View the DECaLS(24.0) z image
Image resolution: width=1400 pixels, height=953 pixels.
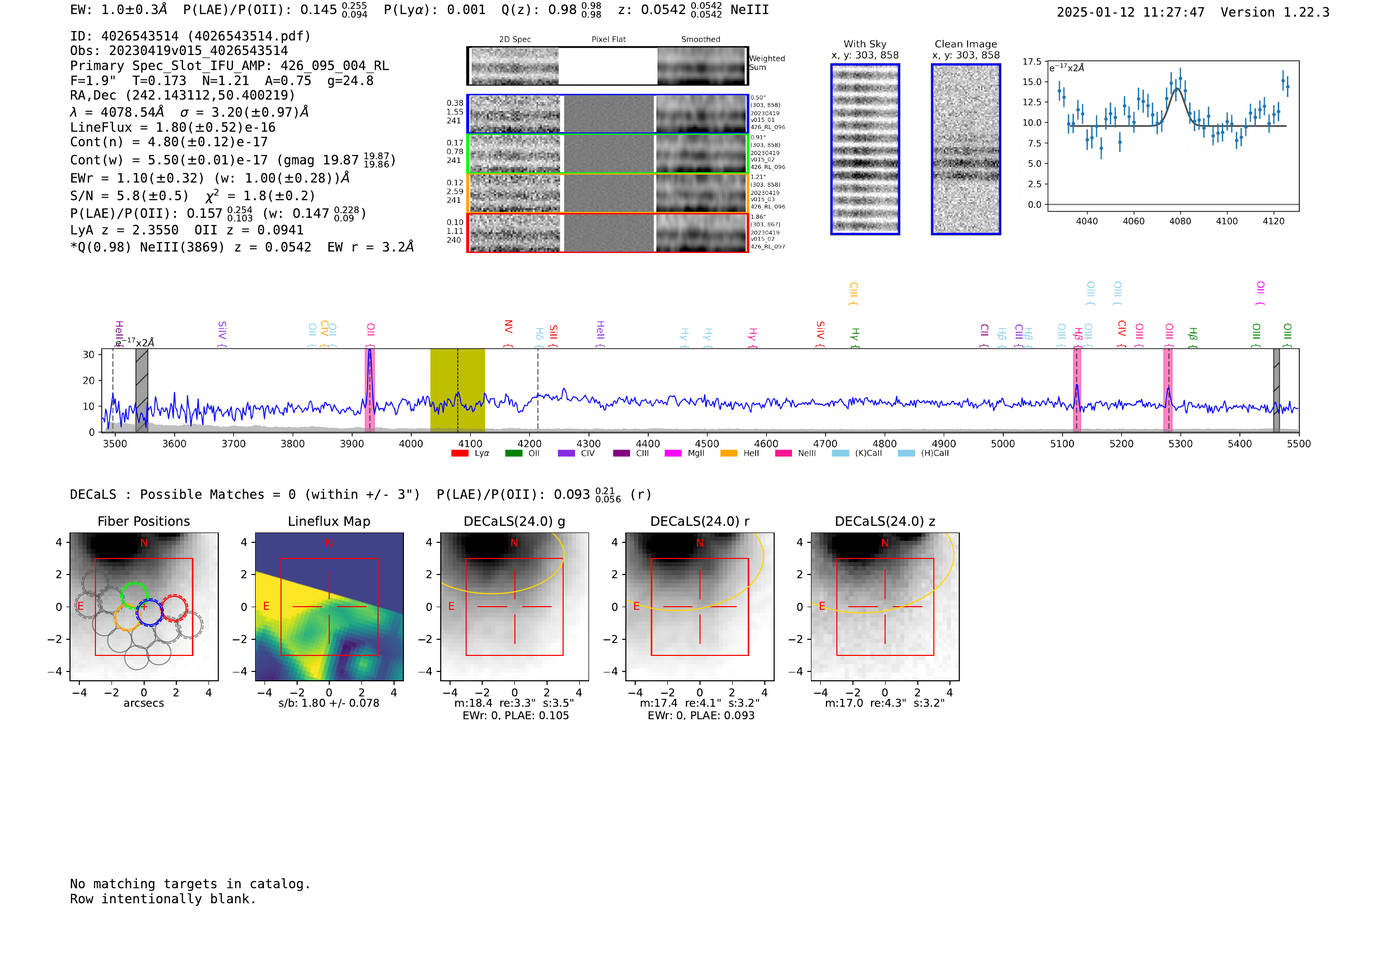[885, 606]
